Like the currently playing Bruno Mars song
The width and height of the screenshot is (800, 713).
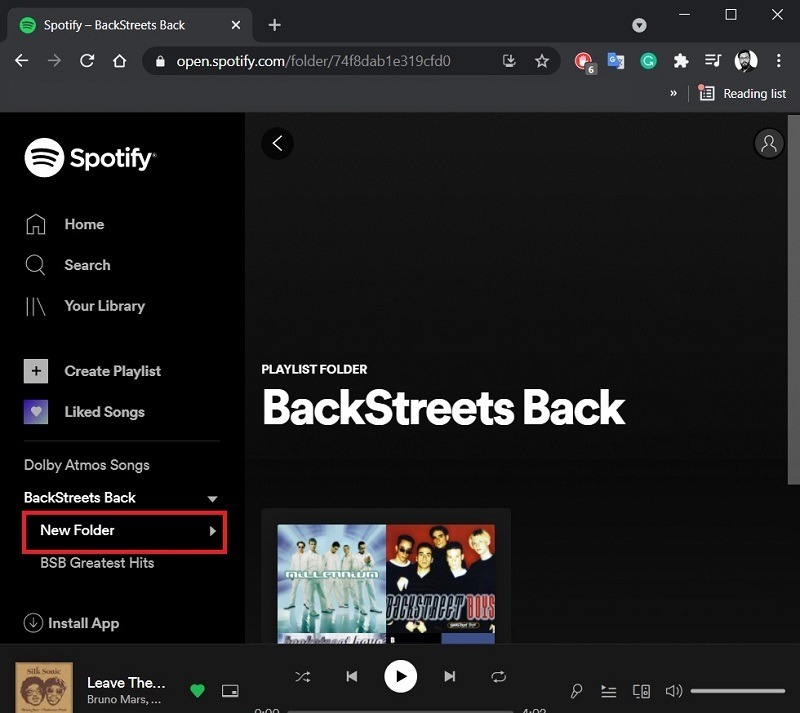pos(197,691)
